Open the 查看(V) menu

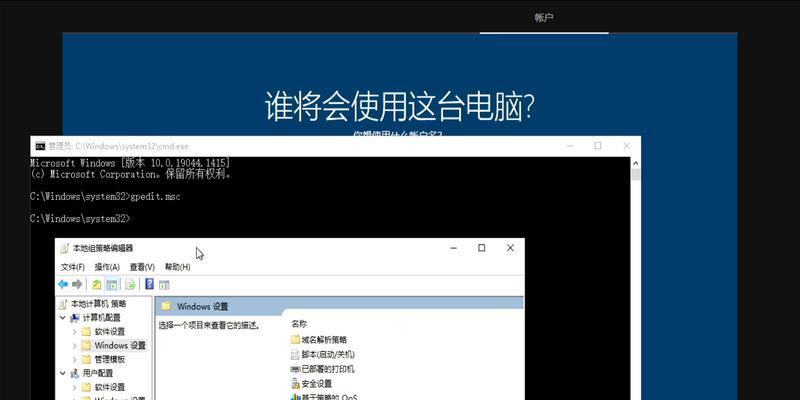tap(142, 267)
